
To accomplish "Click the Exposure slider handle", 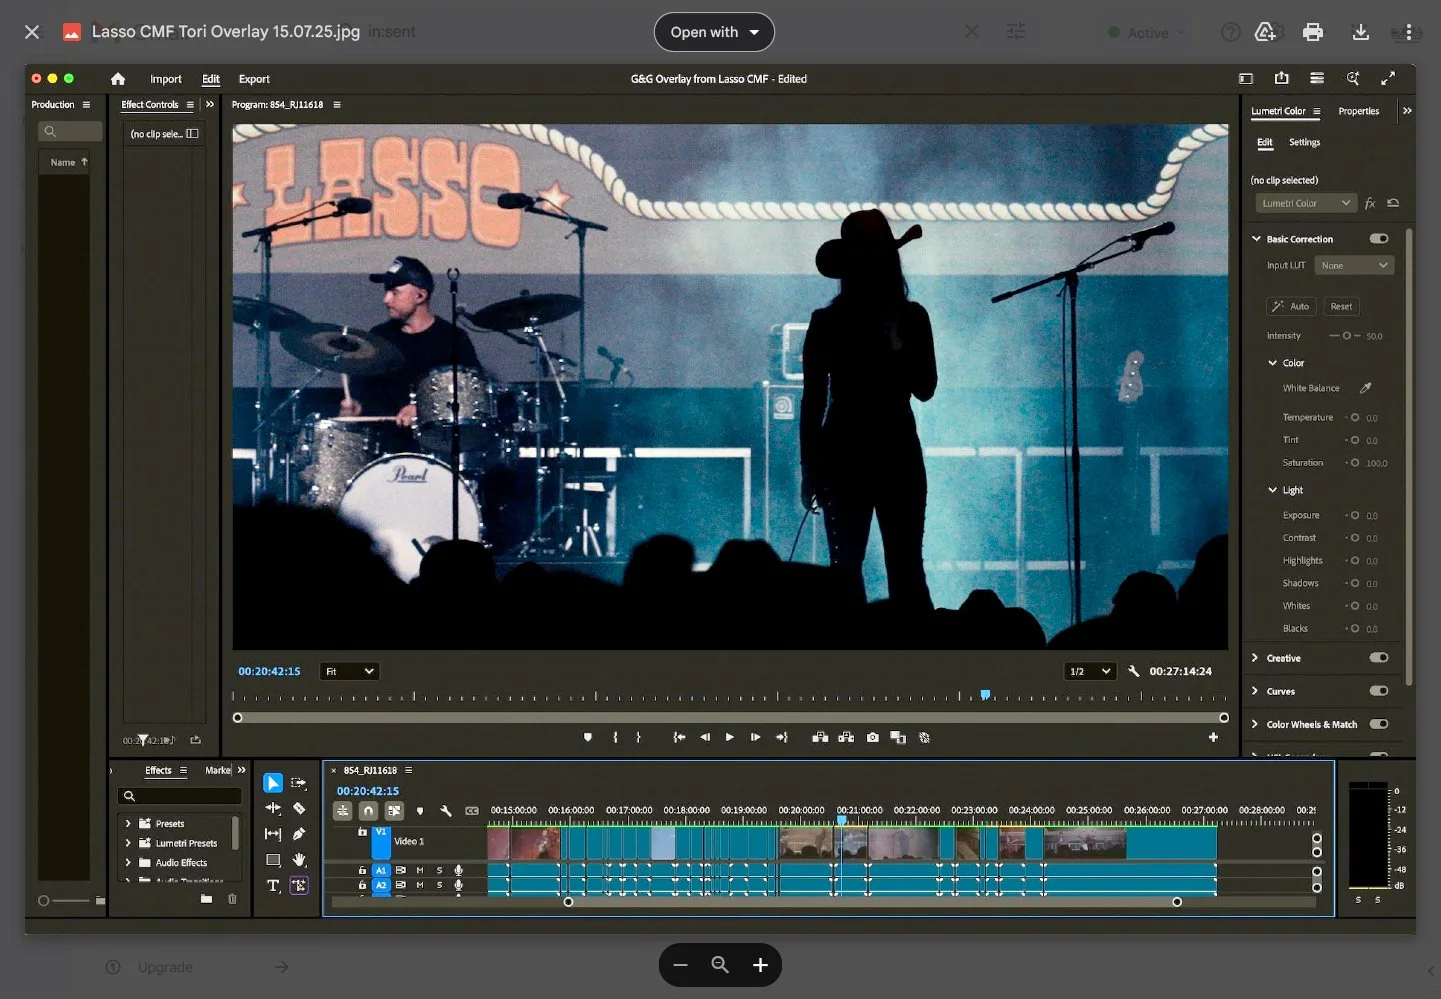I will [x=1355, y=515].
